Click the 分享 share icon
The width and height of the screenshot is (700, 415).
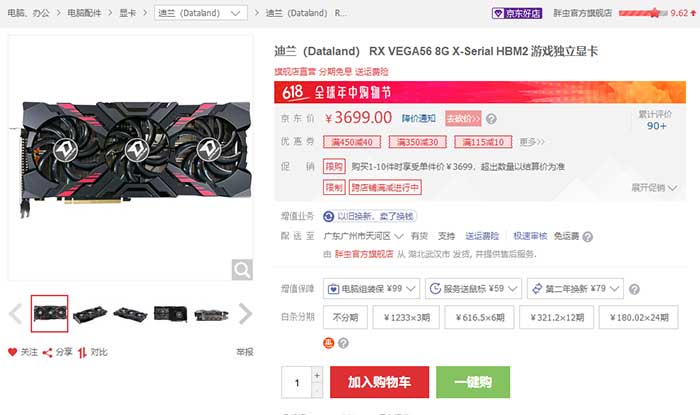click(47, 353)
